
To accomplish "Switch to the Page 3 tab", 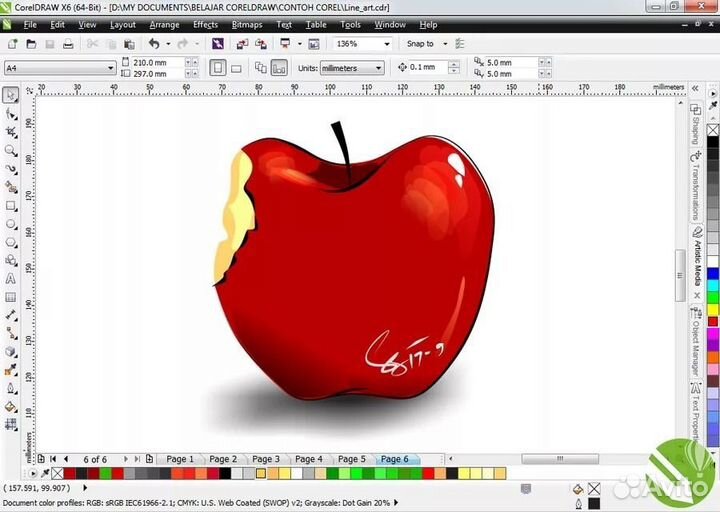I will coord(266,459).
